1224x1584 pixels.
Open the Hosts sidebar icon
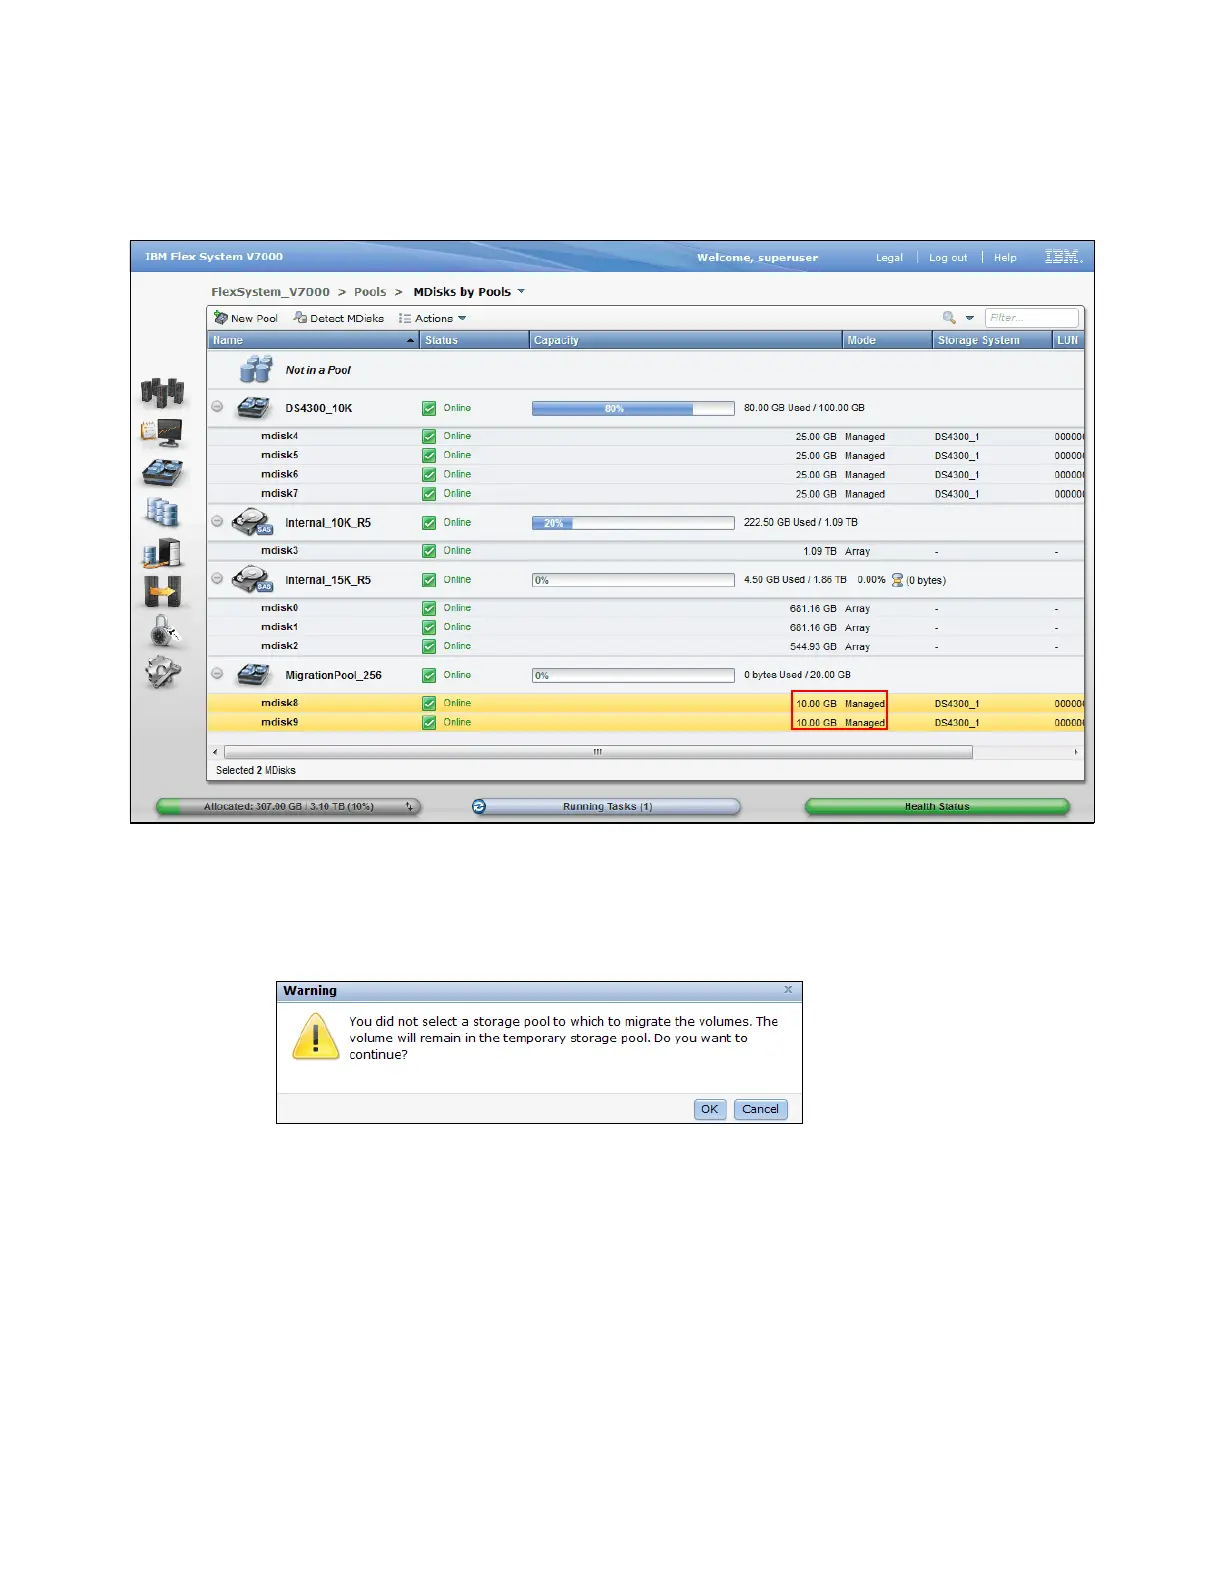[x=162, y=552]
